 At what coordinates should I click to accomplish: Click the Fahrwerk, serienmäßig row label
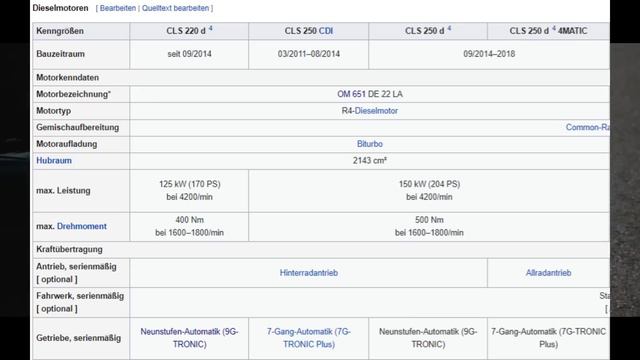click(80, 302)
